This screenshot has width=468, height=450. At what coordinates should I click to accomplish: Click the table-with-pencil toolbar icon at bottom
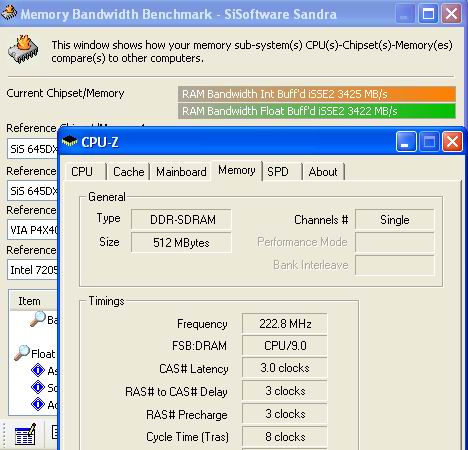[25, 434]
